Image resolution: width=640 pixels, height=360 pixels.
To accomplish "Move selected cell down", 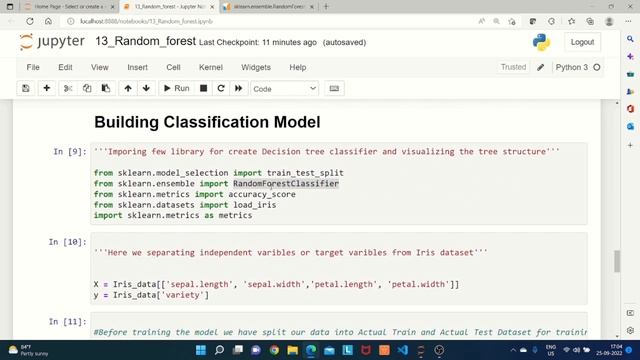I will click(146, 89).
